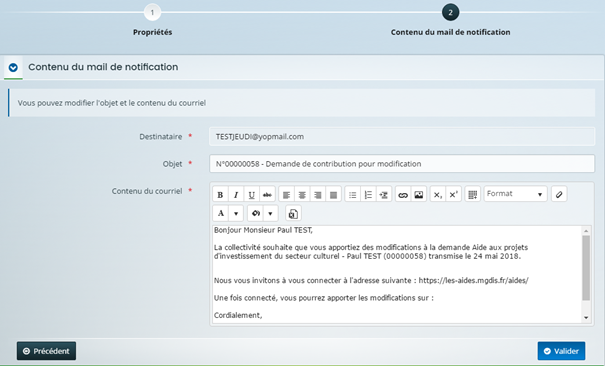Apply strikethrough formatting
The width and height of the screenshot is (605, 366).
click(267, 194)
